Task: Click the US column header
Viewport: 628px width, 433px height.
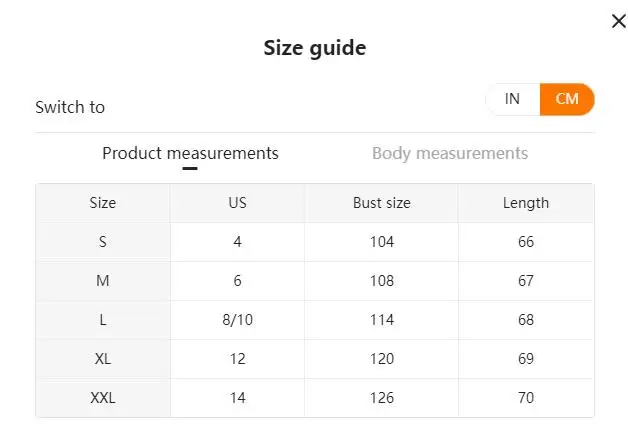Action: [238, 203]
